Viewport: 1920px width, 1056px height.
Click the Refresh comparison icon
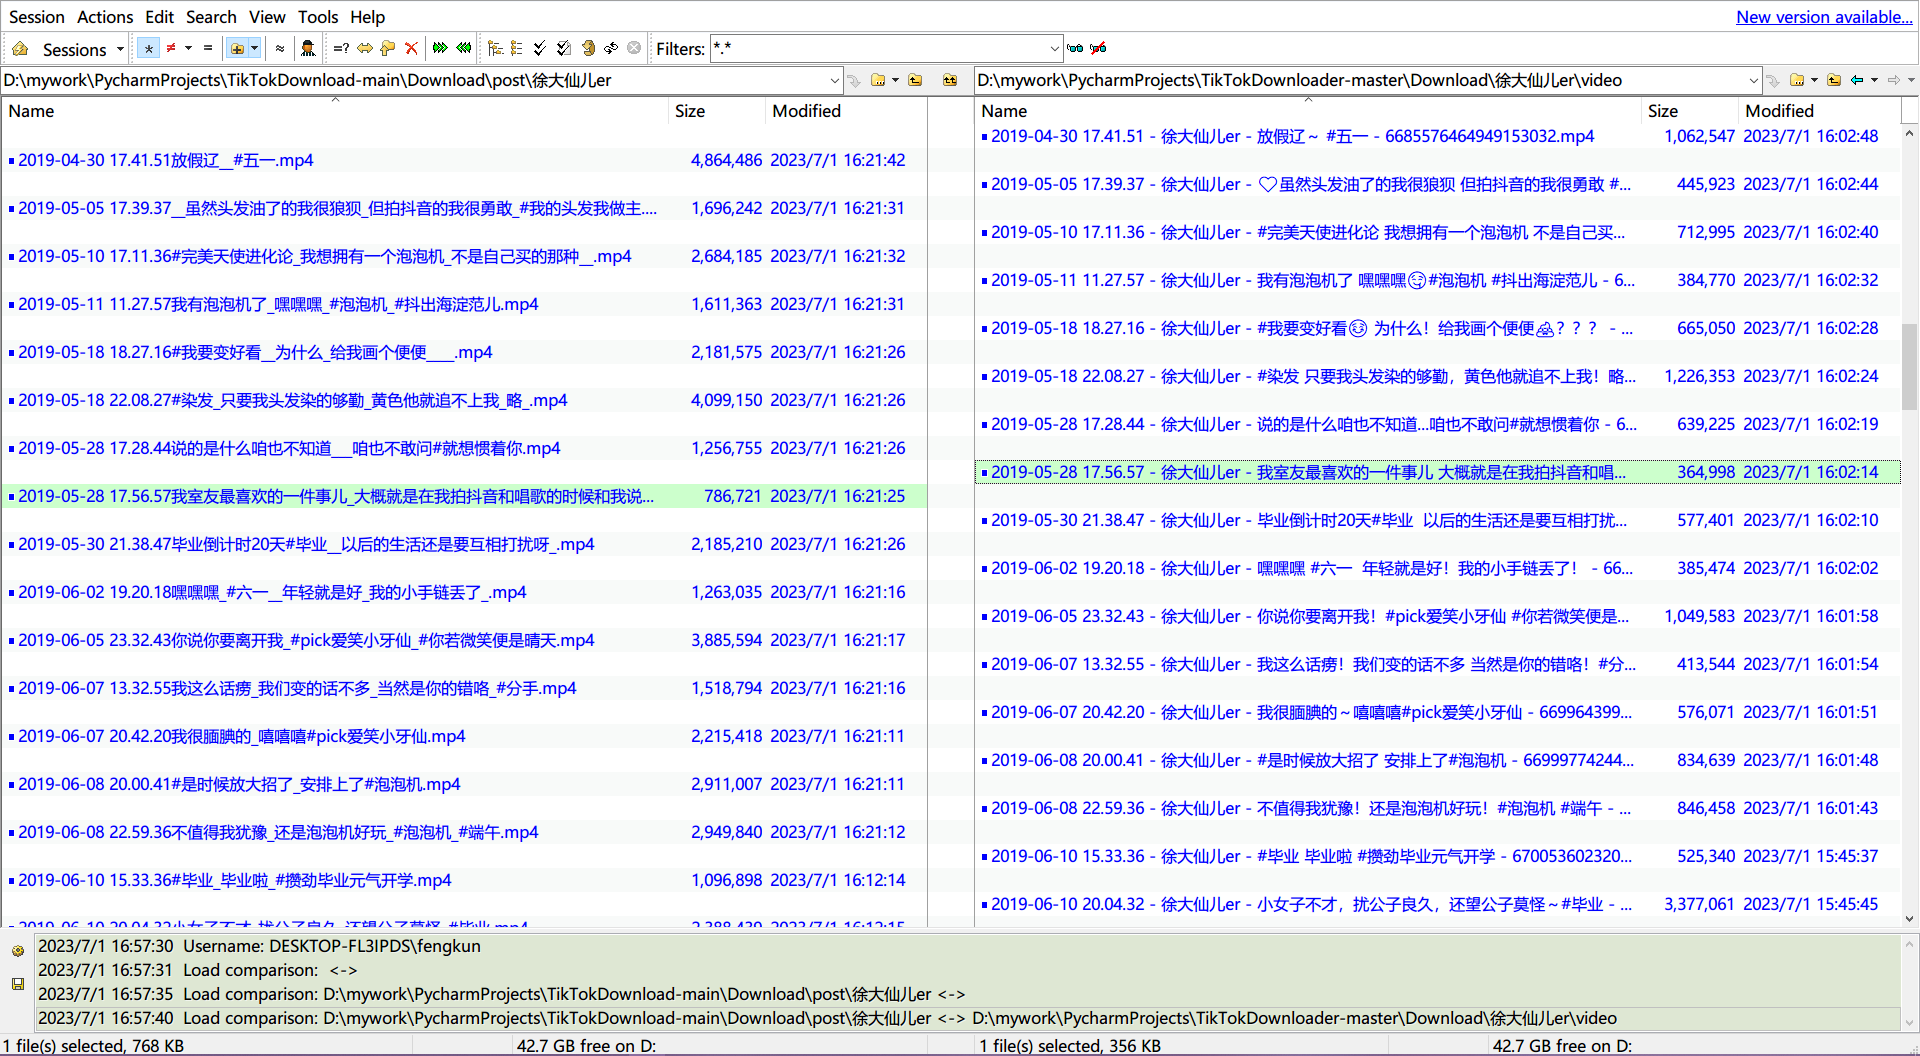pos(609,47)
